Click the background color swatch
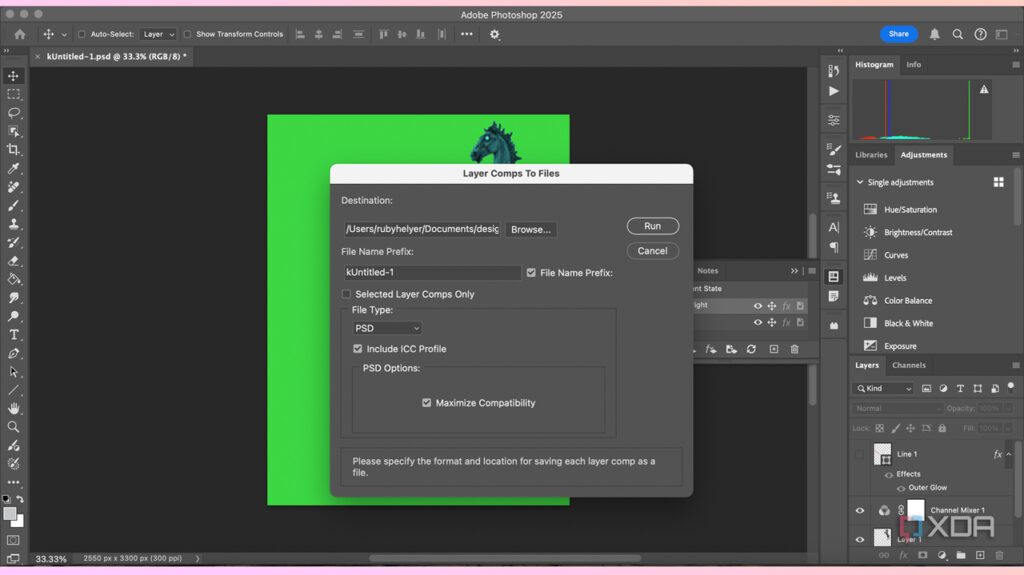Image resolution: width=1024 pixels, height=575 pixels. pyautogui.click(x=18, y=521)
